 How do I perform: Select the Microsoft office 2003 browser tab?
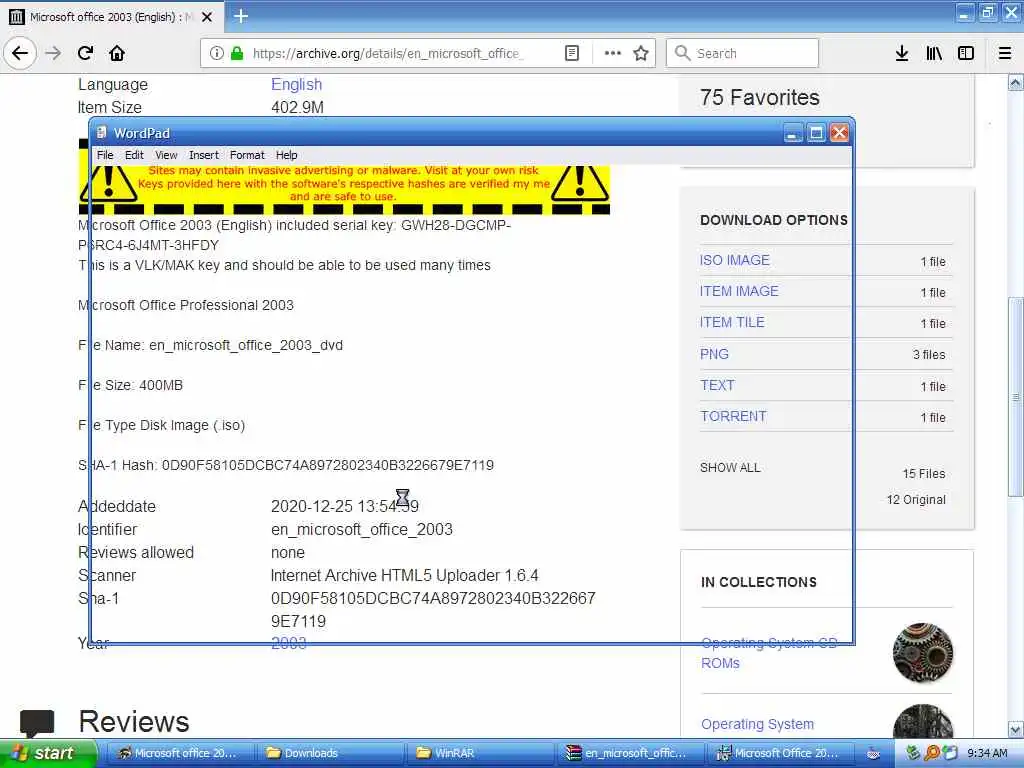coord(112,17)
